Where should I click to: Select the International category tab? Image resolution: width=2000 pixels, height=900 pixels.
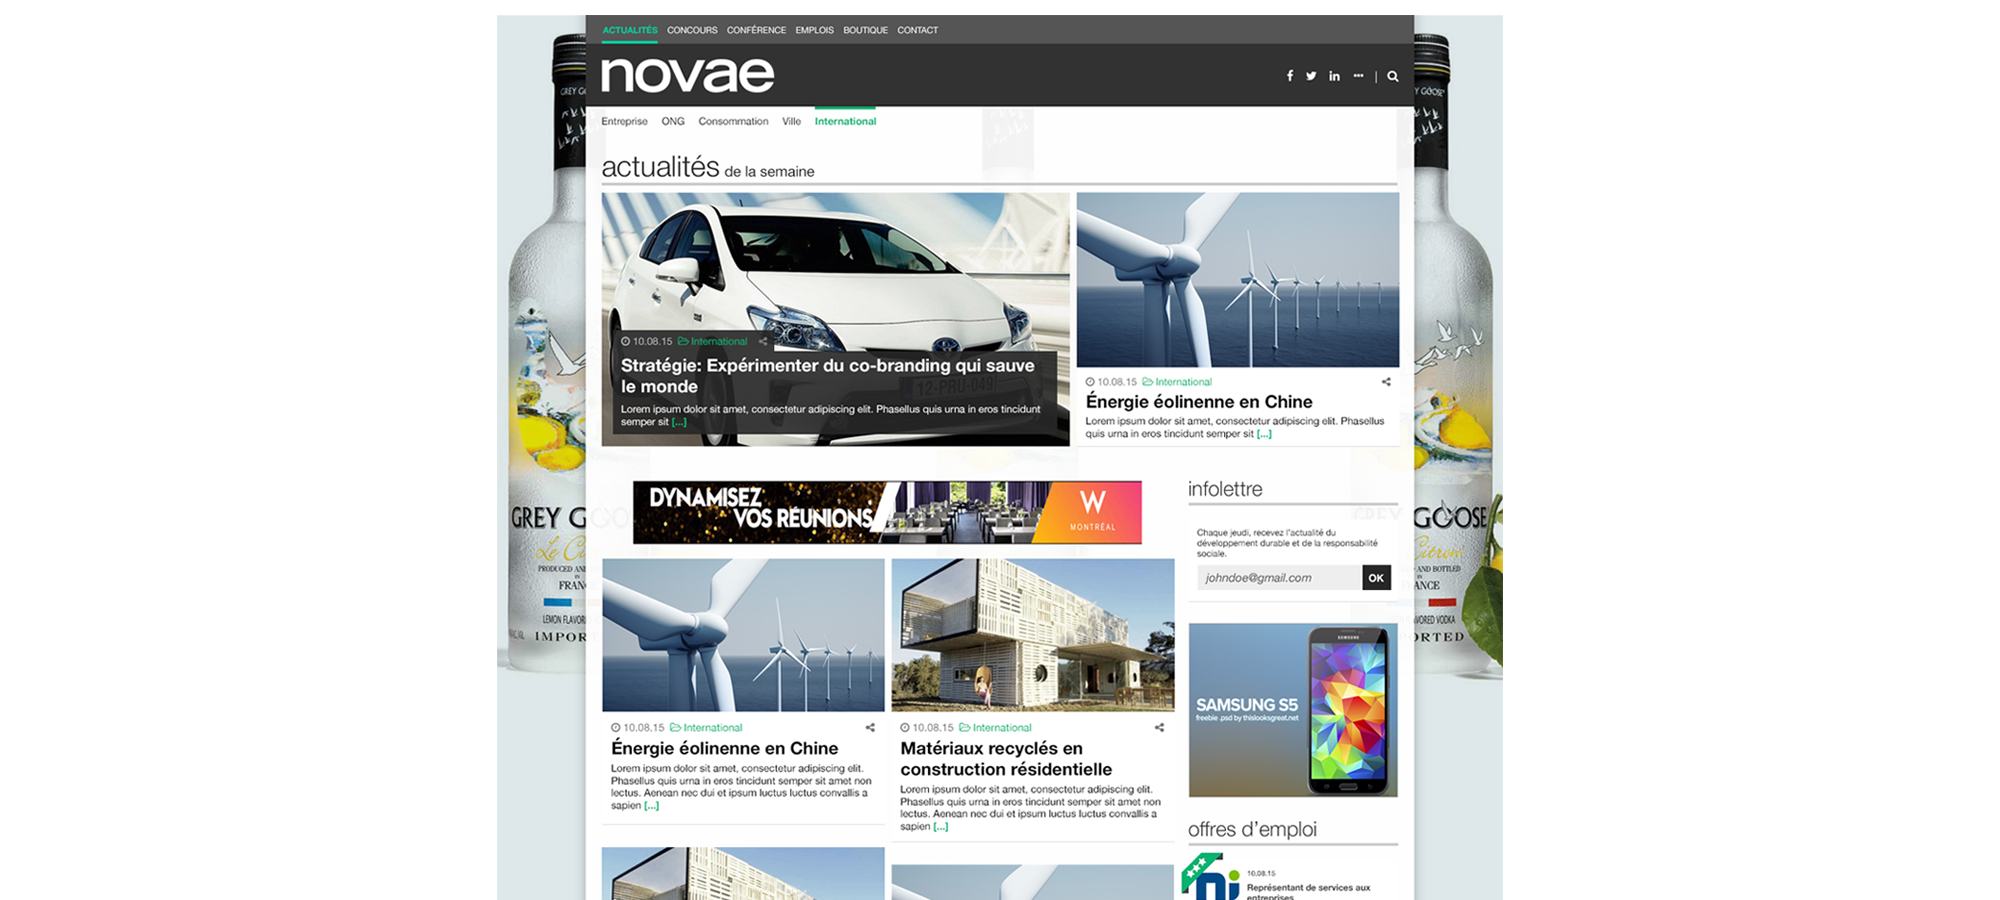tap(845, 122)
